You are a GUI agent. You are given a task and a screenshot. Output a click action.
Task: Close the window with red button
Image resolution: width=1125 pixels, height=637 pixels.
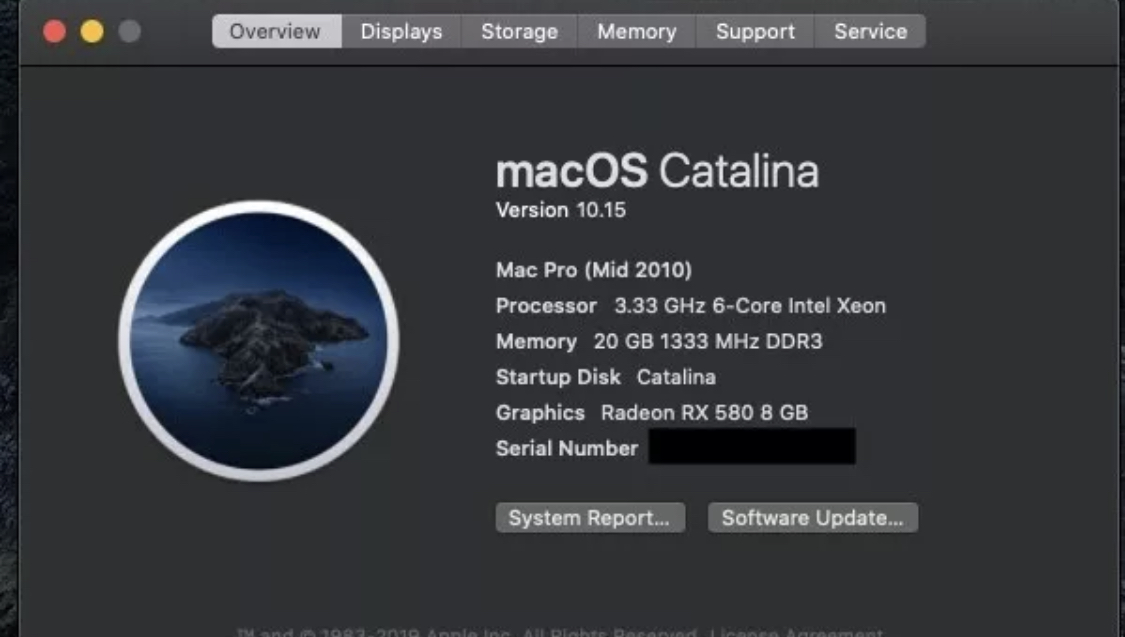(x=55, y=32)
